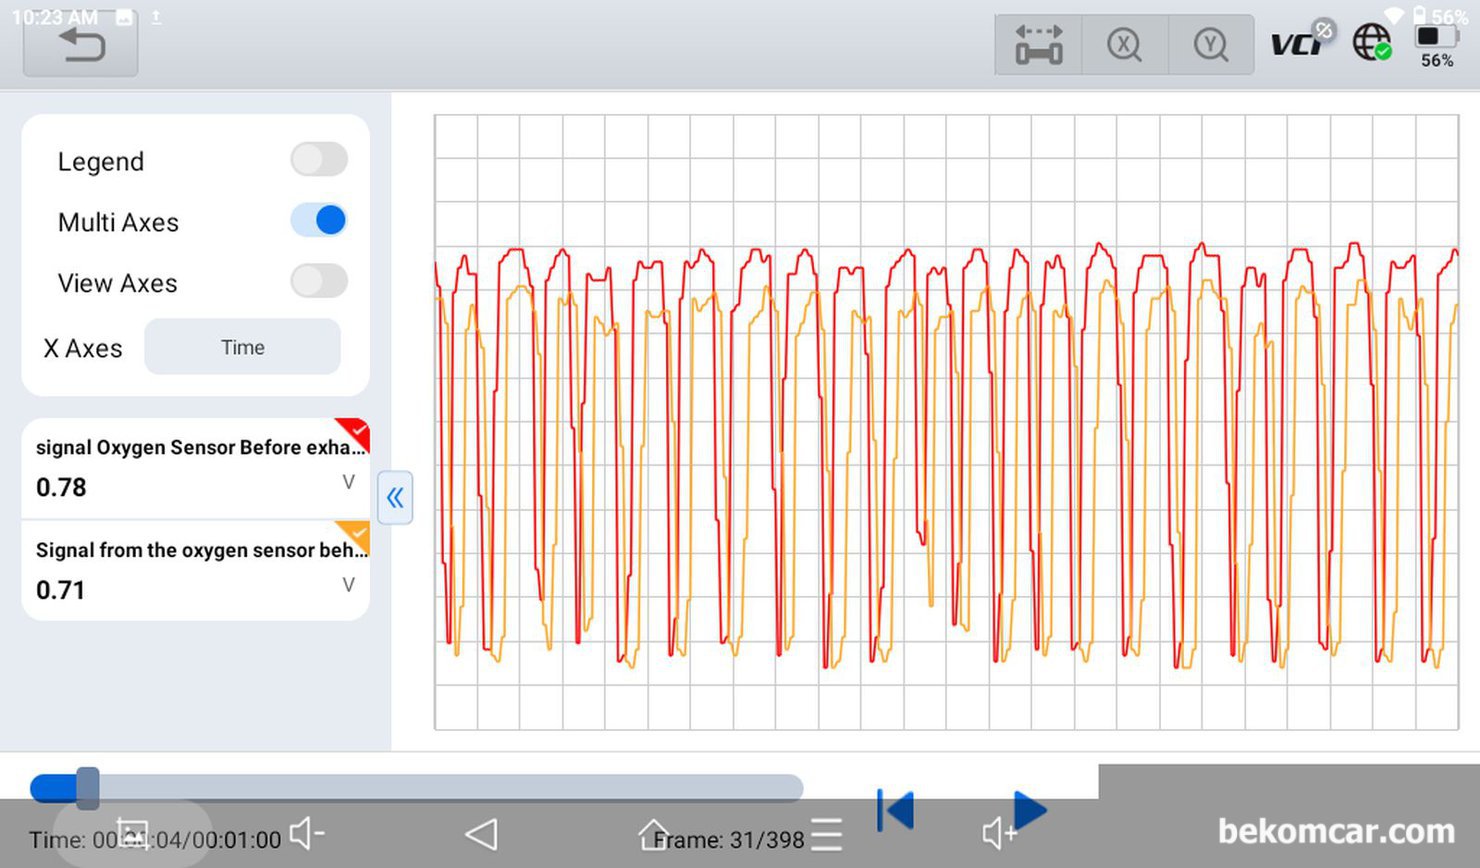The width and height of the screenshot is (1480, 868).
Task: Open the VCI connection status icon
Action: click(1302, 42)
